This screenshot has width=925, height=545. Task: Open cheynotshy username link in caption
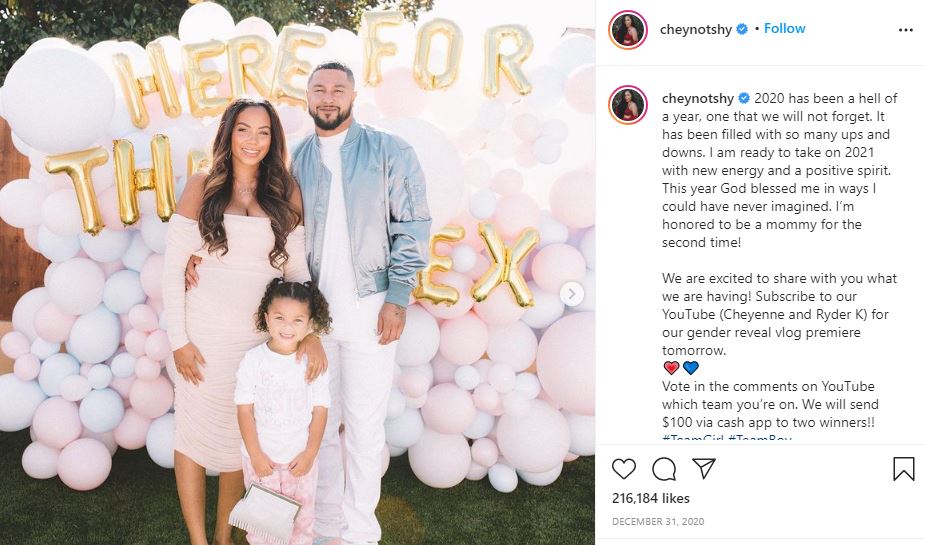[698, 98]
